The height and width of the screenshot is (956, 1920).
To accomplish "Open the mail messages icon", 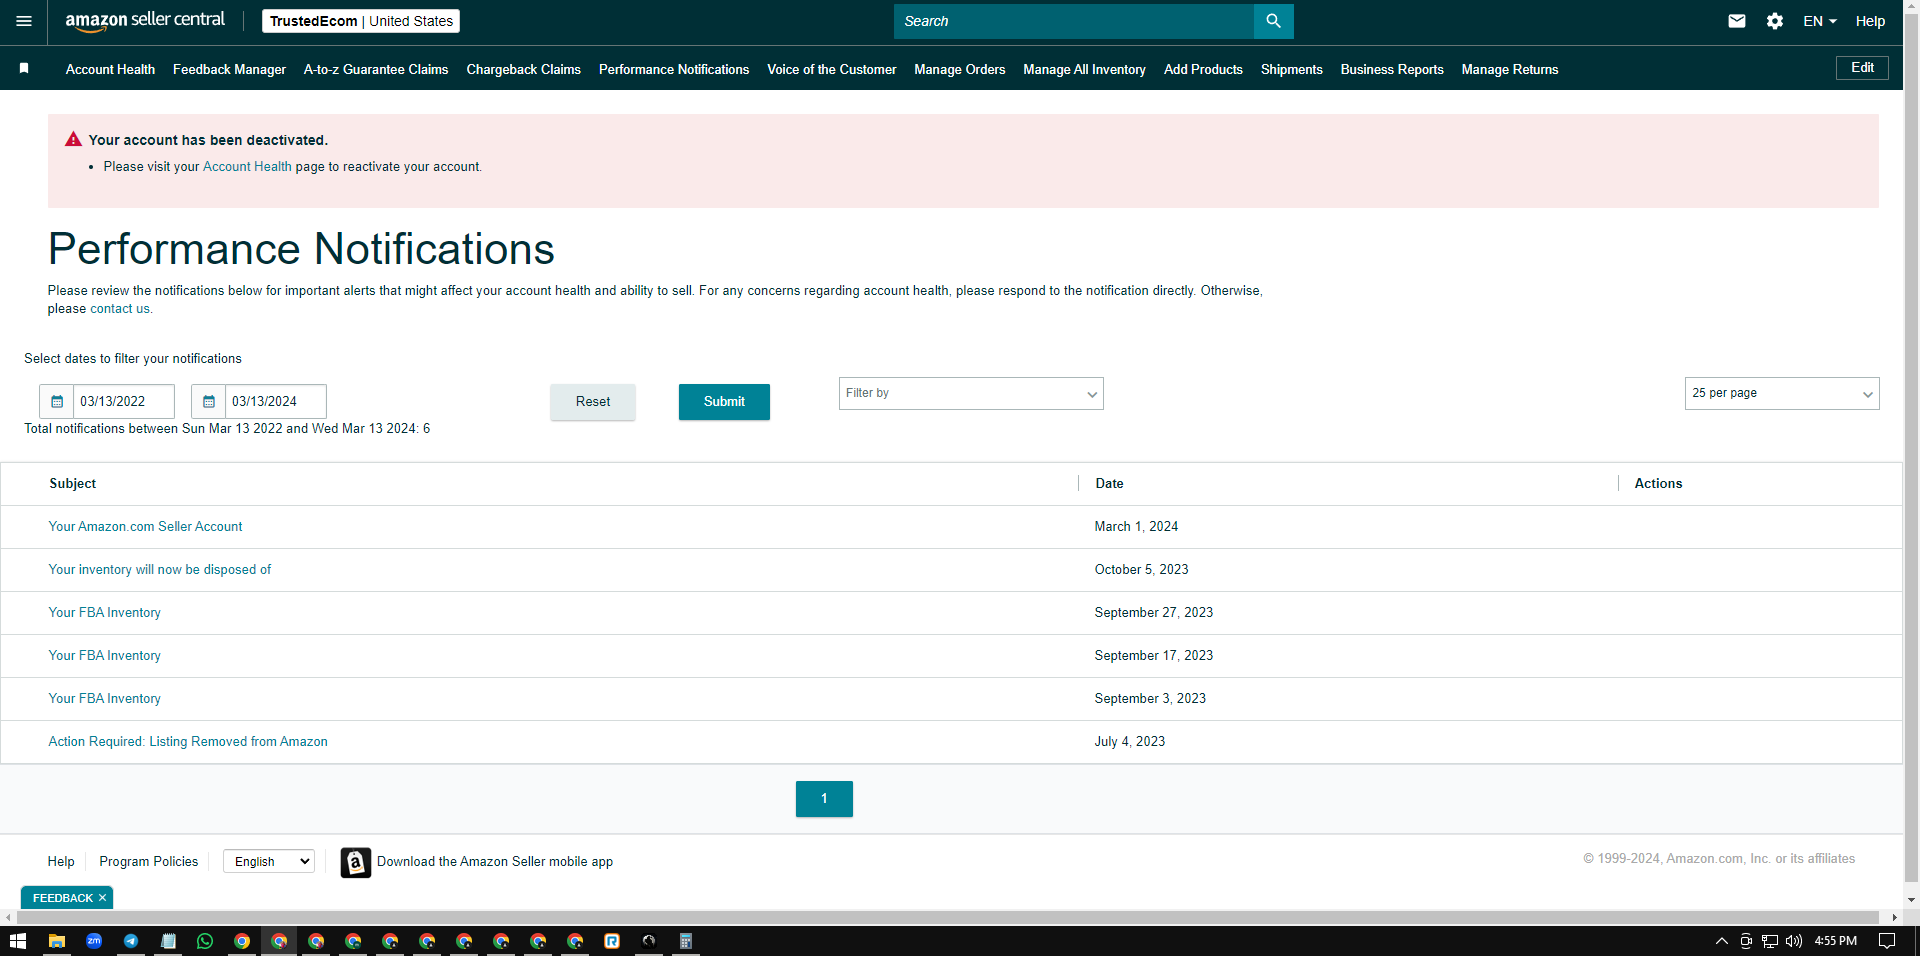I will point(1737,21).
